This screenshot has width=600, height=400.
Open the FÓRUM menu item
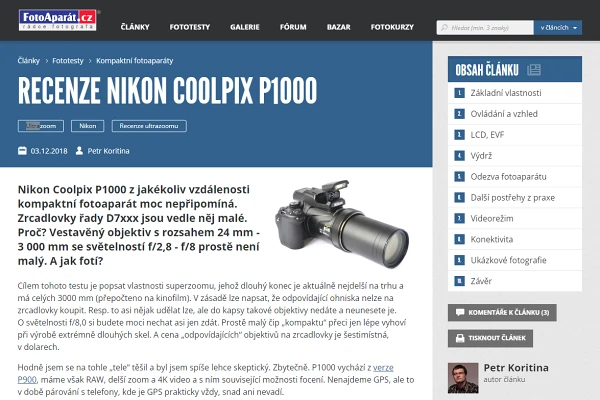click(x=293, y=27)
